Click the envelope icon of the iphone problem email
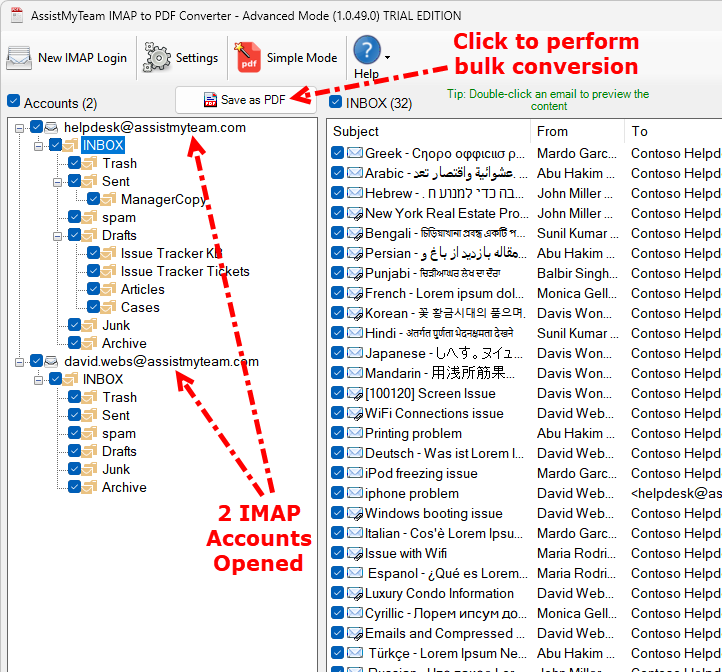 coord(354,493)
